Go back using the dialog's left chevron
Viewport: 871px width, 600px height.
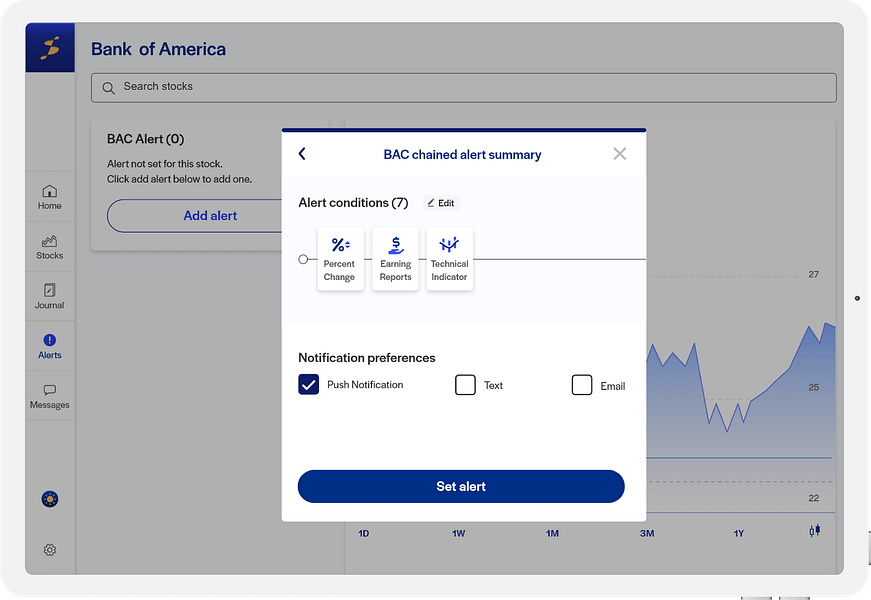pyautogui.click(x=302, y=154)
